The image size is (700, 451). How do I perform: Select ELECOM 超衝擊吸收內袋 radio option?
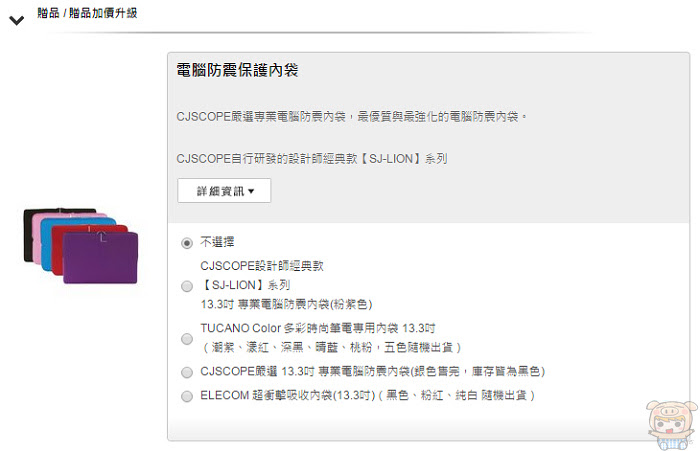(x=187, y=396)
